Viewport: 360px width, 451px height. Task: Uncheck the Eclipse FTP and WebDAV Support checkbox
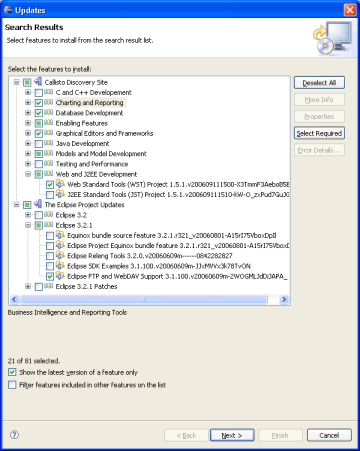[50, 276]
